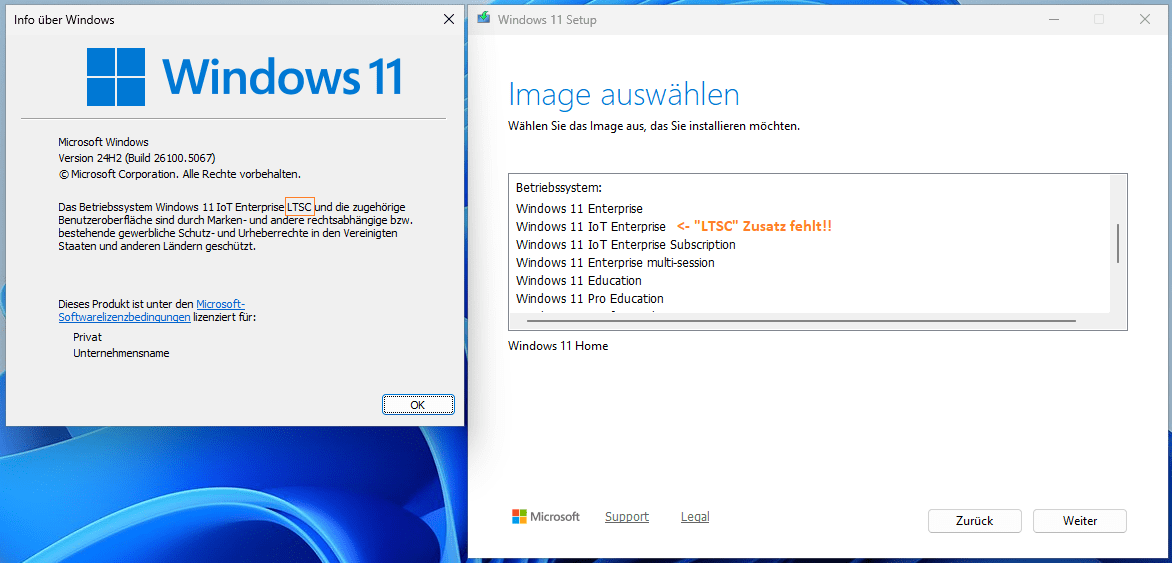The width and height of the screenshot is (1172, 563).
Task: Close the Info über Windows dialog
Action: click(448, 19)
